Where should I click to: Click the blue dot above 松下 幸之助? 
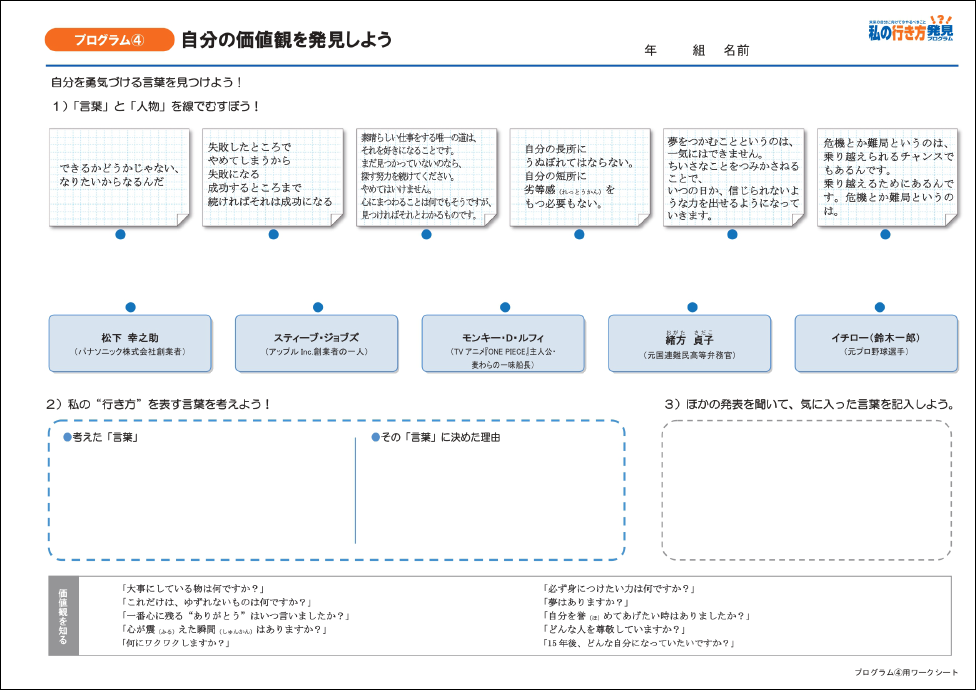coord(130,307)
